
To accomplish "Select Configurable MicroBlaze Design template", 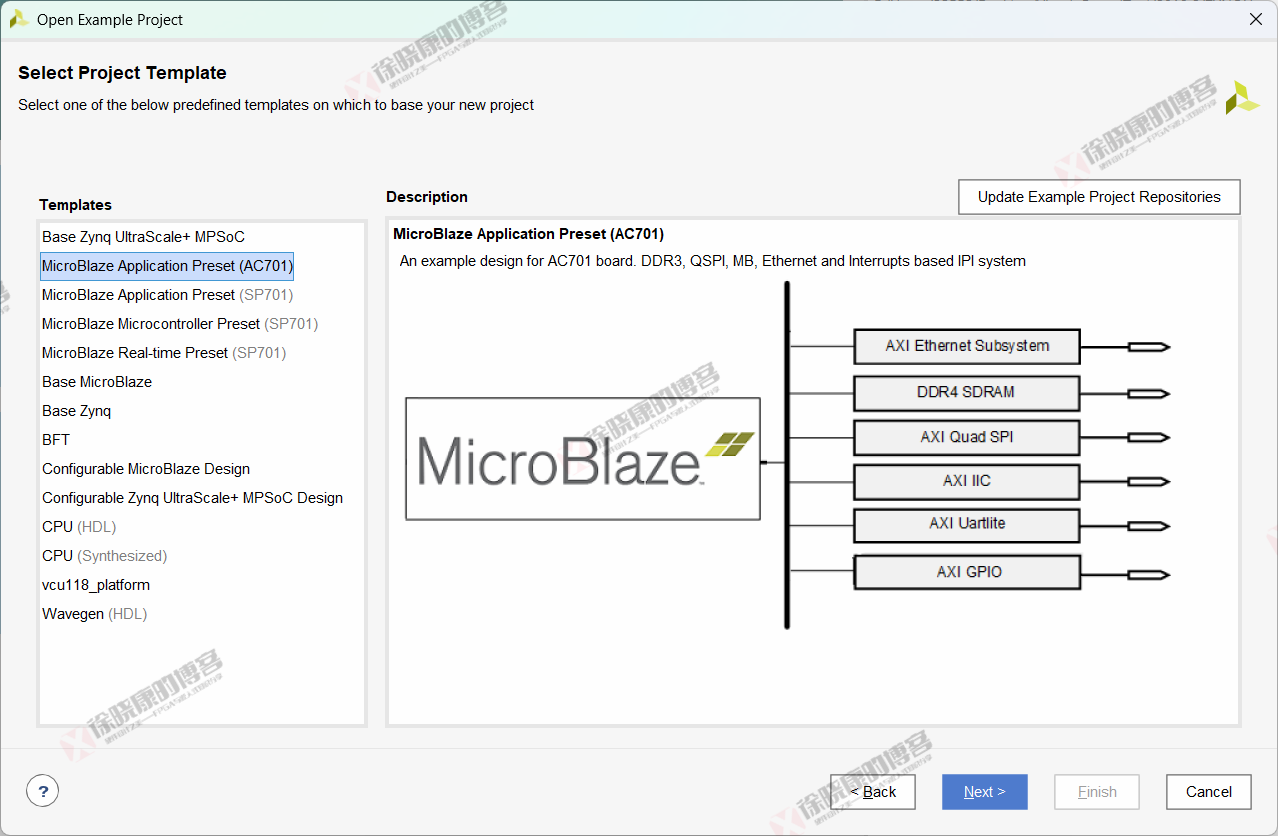I will click(x=146, y=469).
